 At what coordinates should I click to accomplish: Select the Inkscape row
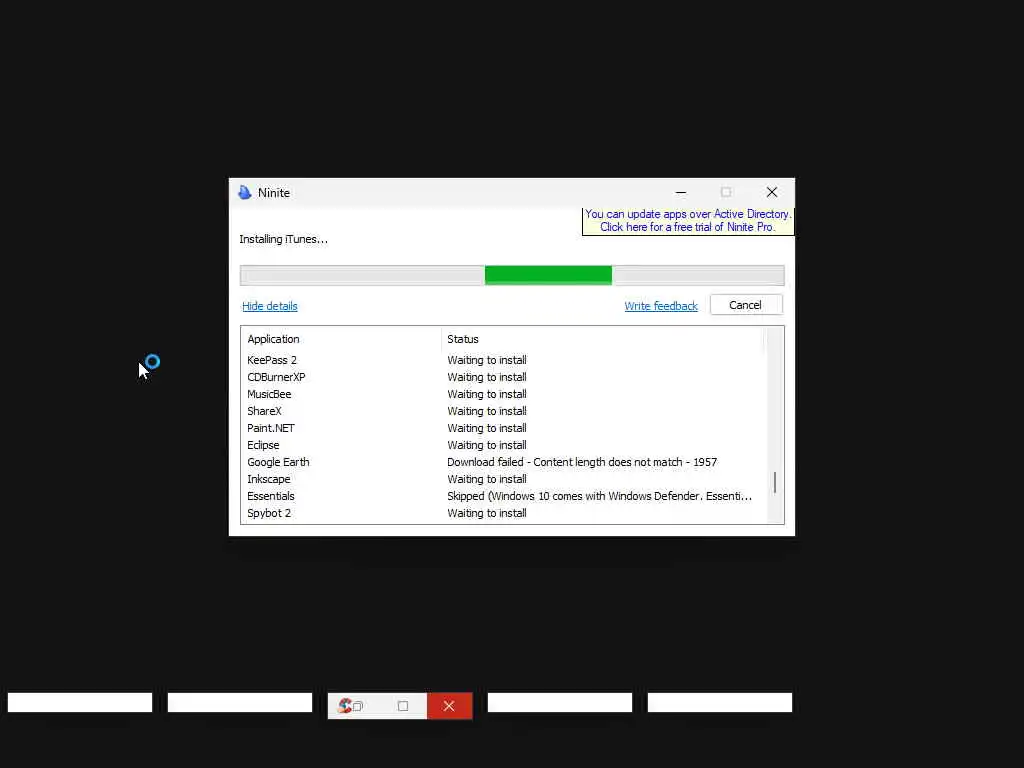pyautogui.click(x=504, y=479)
